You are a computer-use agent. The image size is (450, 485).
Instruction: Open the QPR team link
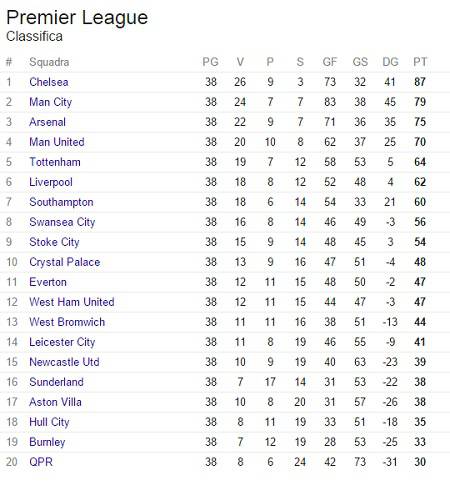(41, 462)
